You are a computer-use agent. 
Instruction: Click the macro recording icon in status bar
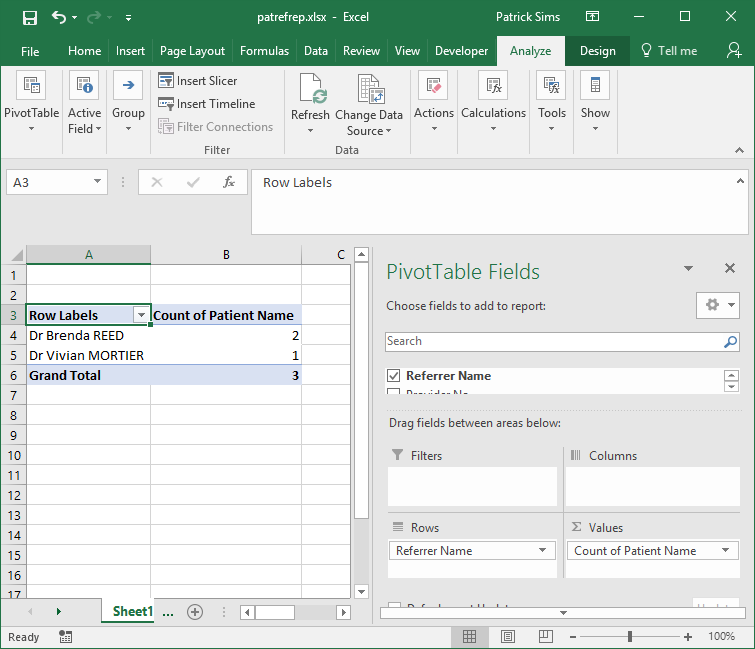[x=65, y=636]
